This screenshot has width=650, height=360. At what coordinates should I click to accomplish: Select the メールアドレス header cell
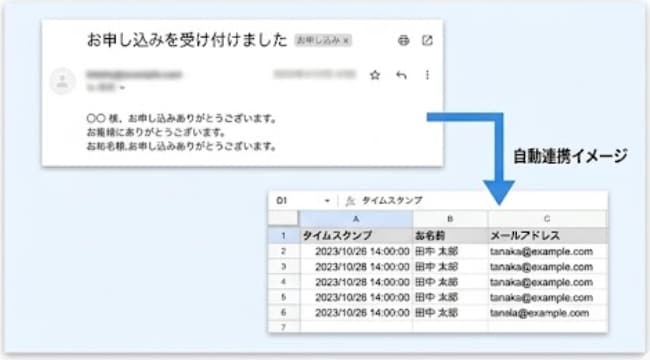coord(548,236)
